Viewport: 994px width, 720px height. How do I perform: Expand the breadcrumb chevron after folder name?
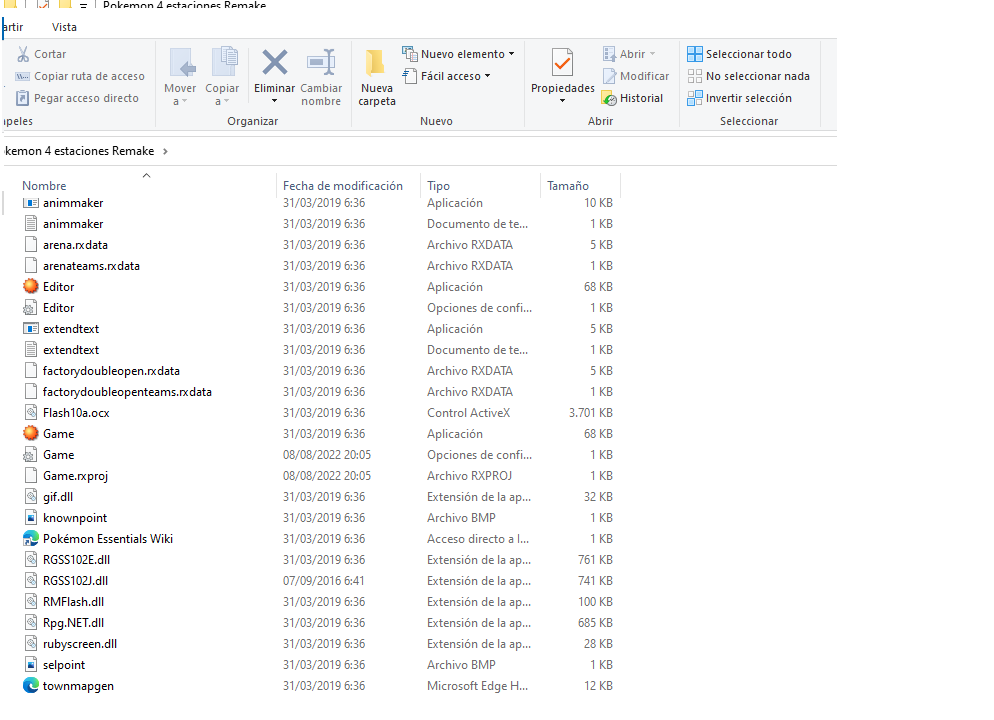click(165, 151)
